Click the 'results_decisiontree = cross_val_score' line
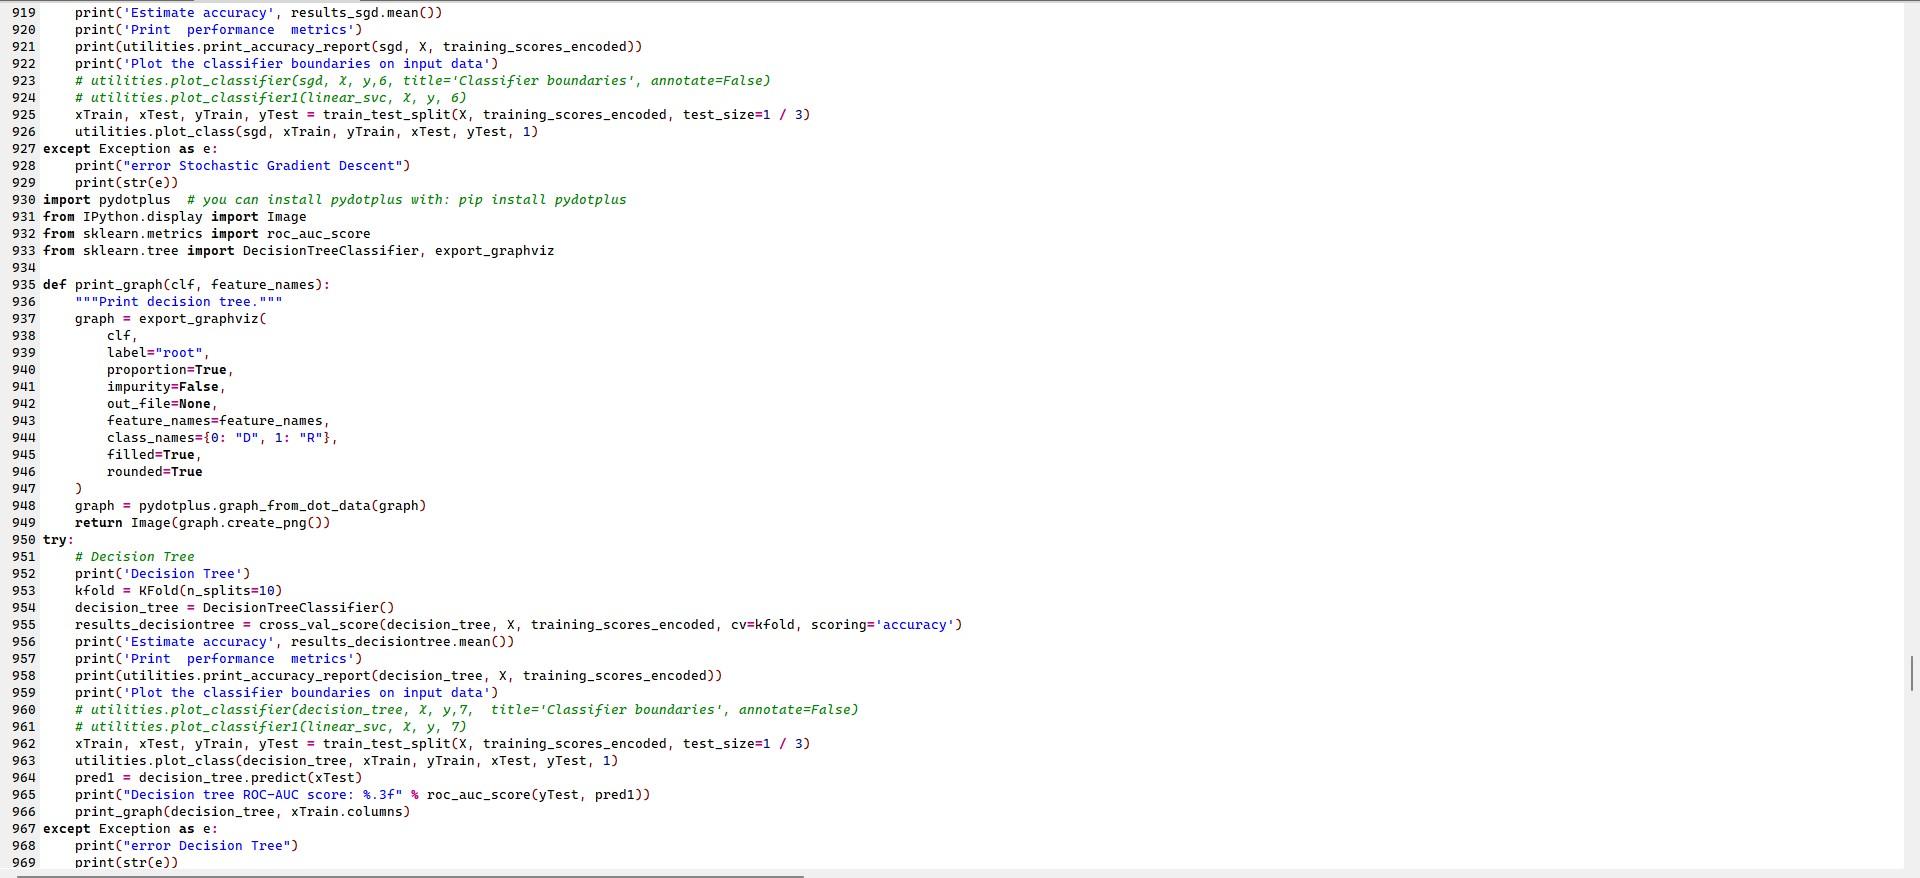This screenshot has width=1920, height=878. [x=519, y=625]
